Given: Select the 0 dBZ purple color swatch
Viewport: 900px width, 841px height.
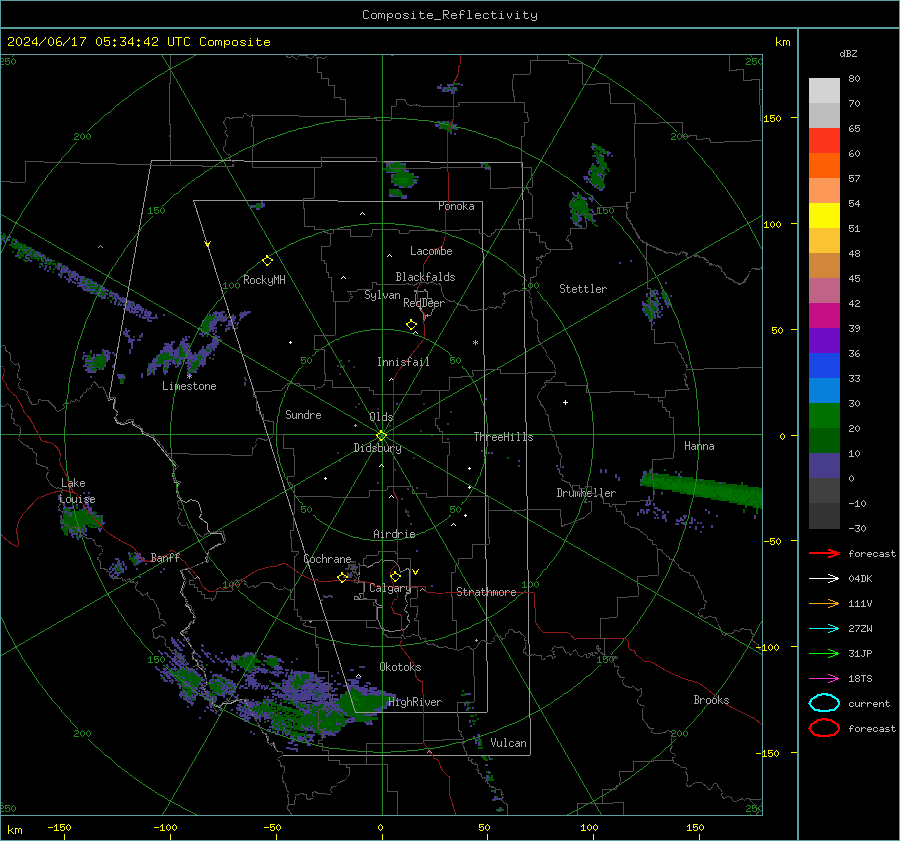Looking at the screenshot, I should pyautogui.click(x=824, y=465).
